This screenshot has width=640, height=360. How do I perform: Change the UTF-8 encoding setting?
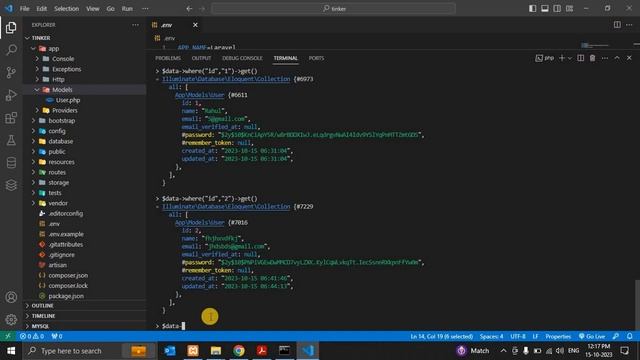(518, 336)
